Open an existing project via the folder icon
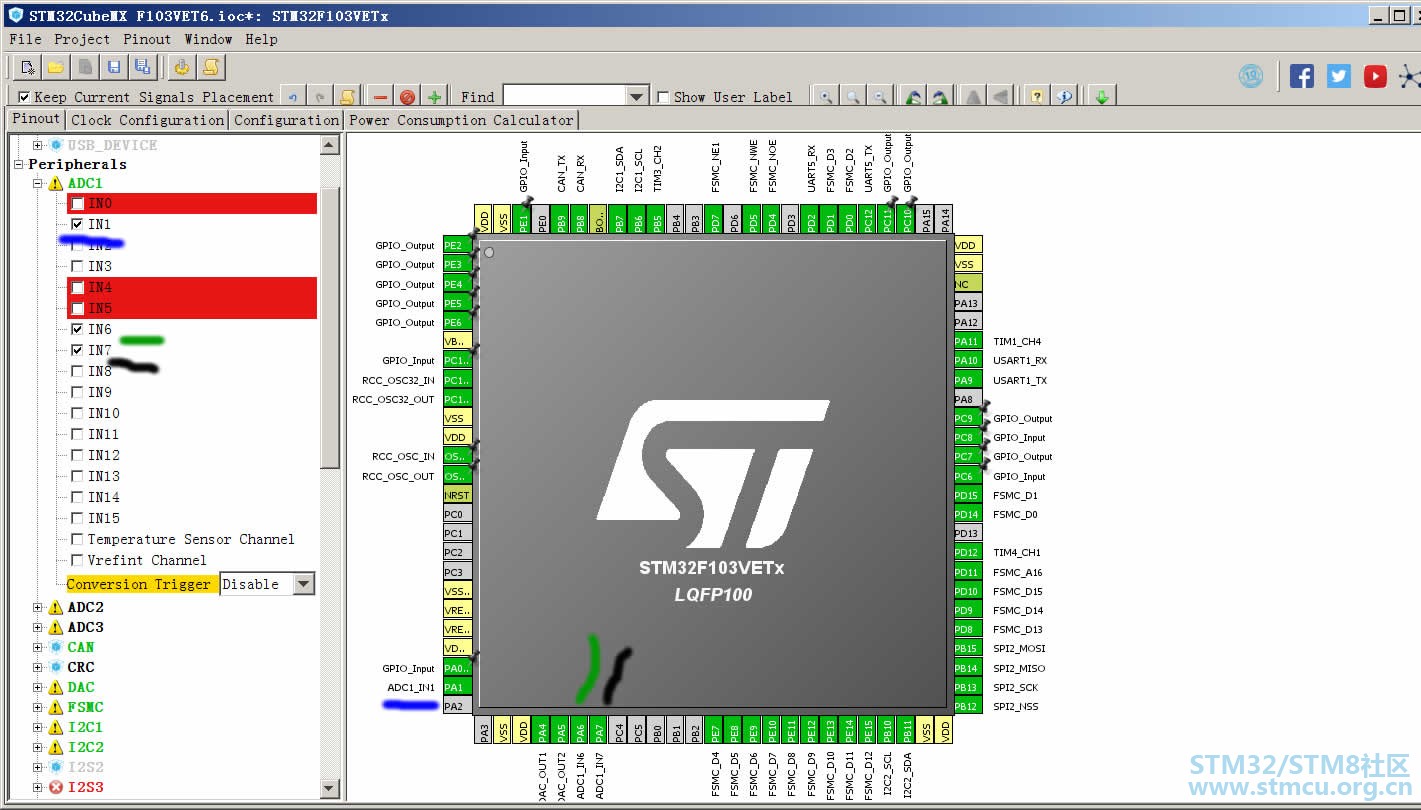1421x810 pixels. tap(56, 67)
